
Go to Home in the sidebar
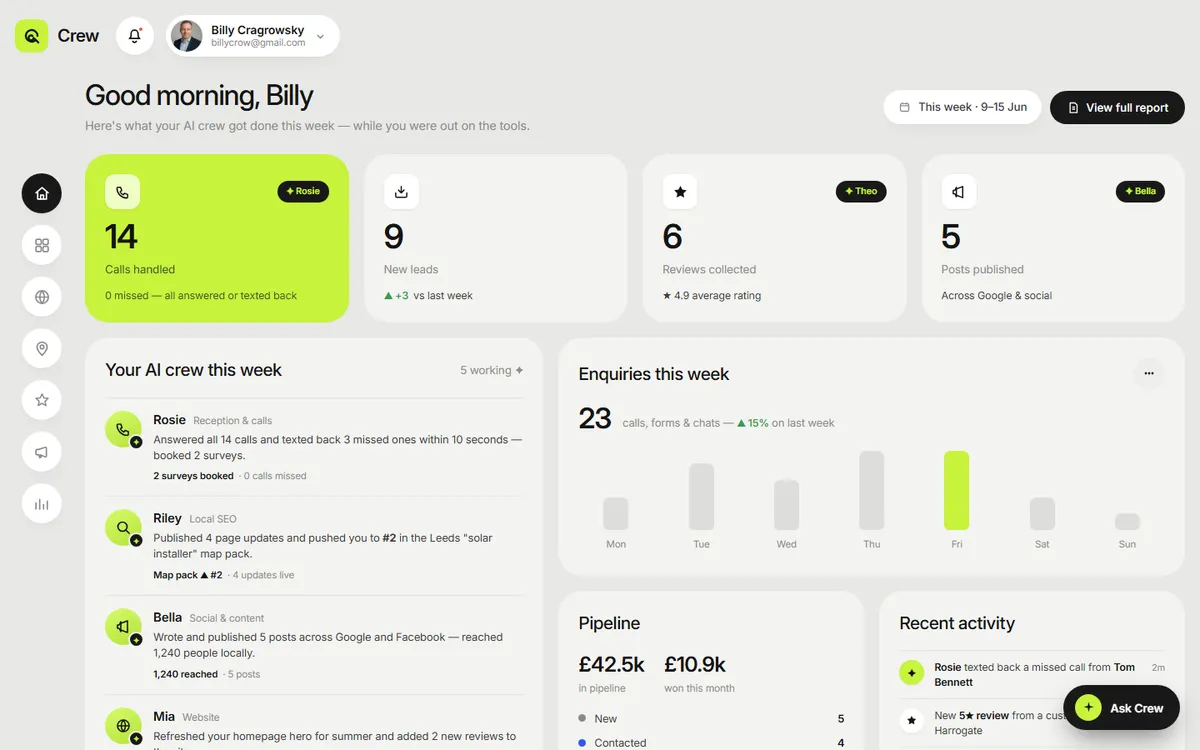coord(42,194)
